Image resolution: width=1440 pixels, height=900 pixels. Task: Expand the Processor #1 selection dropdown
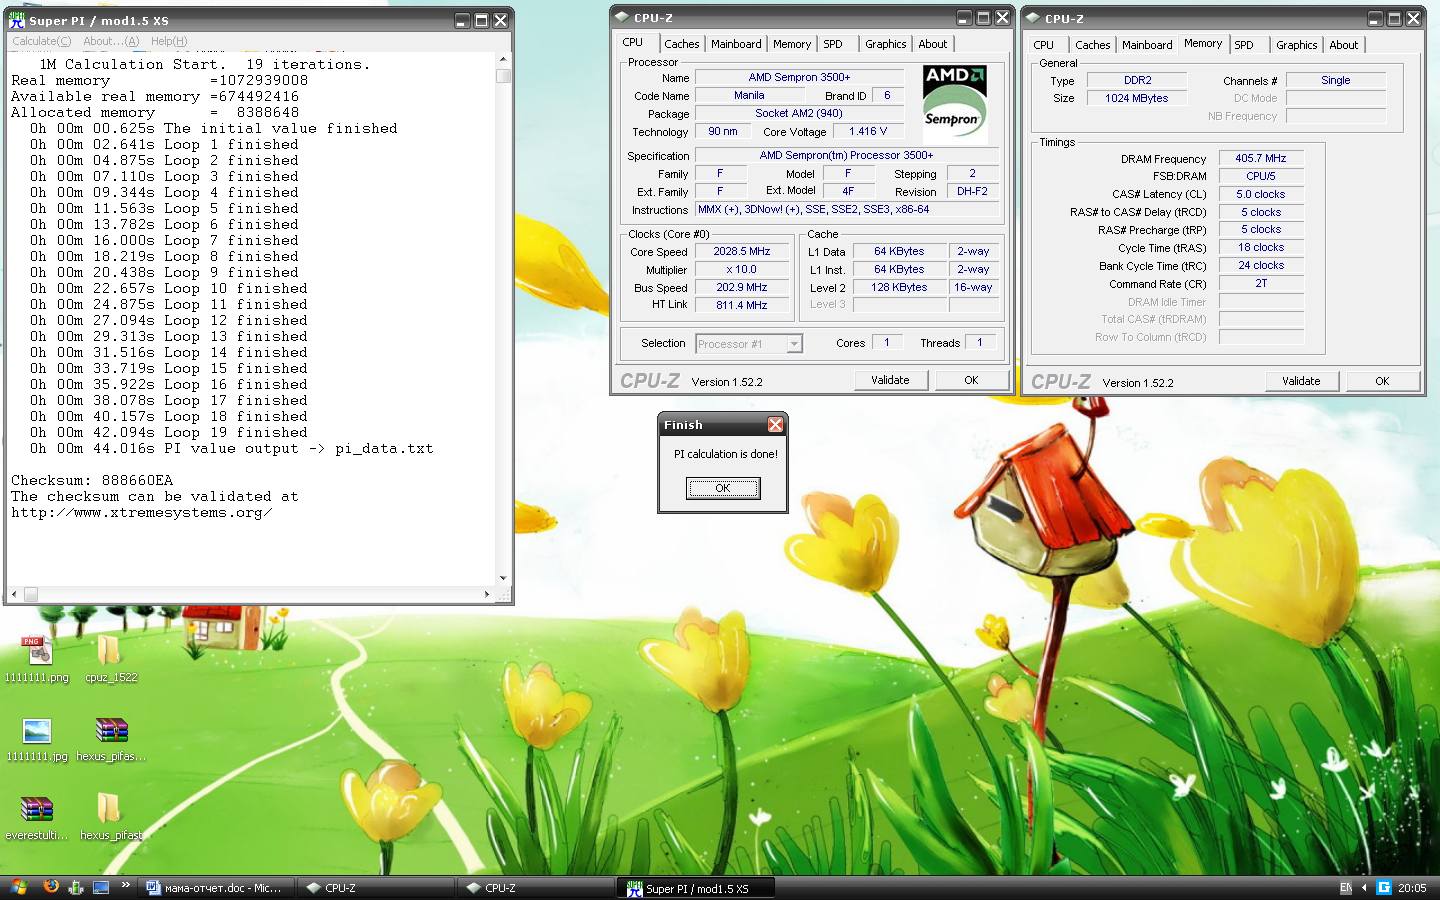795,344
